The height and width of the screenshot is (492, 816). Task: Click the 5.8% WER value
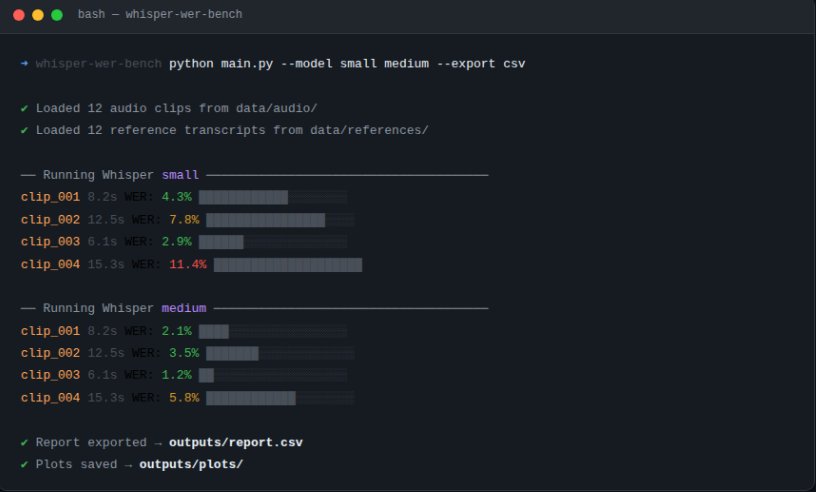(x=184, y=398)
